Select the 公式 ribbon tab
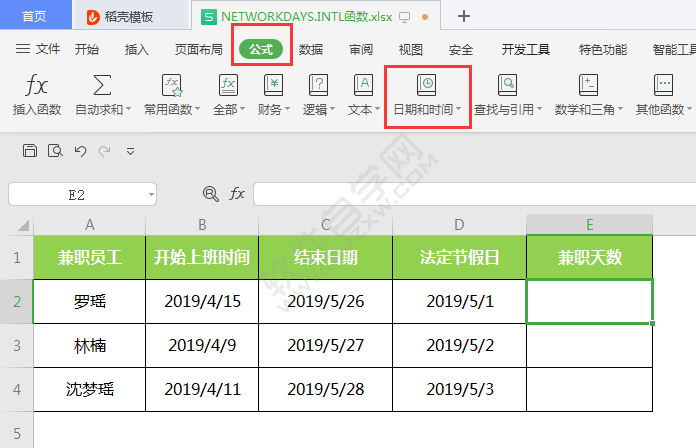 click(x=261, y=49)
